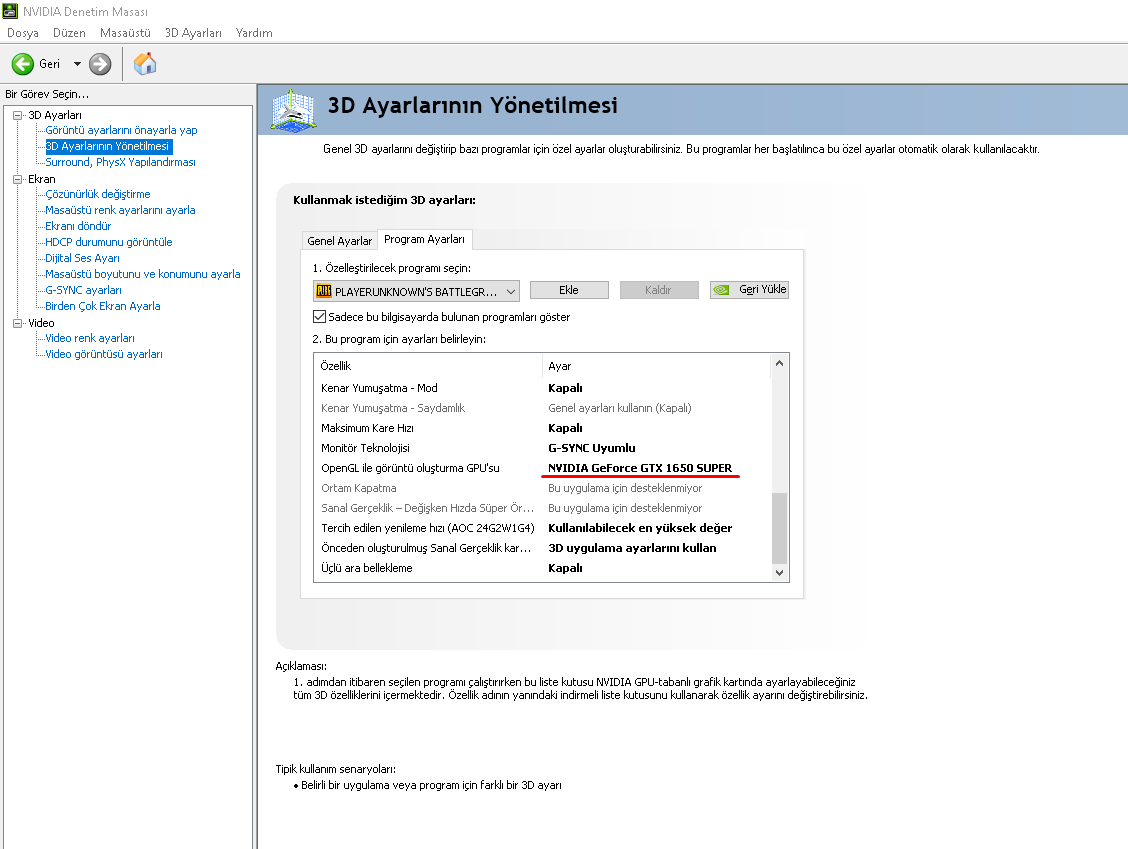Switch to the Genel Ayarlar tab

tap(340, 241)
